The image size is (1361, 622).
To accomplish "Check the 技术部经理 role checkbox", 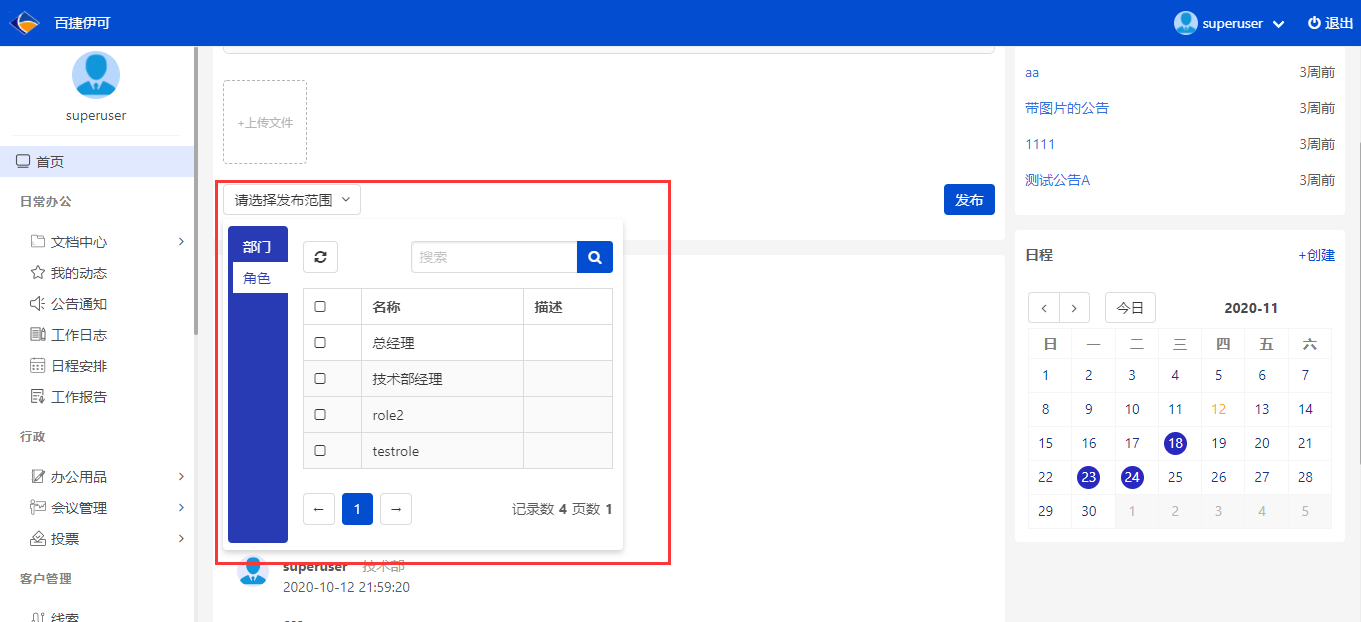I will pyautogui.click(x=320, y=379).
